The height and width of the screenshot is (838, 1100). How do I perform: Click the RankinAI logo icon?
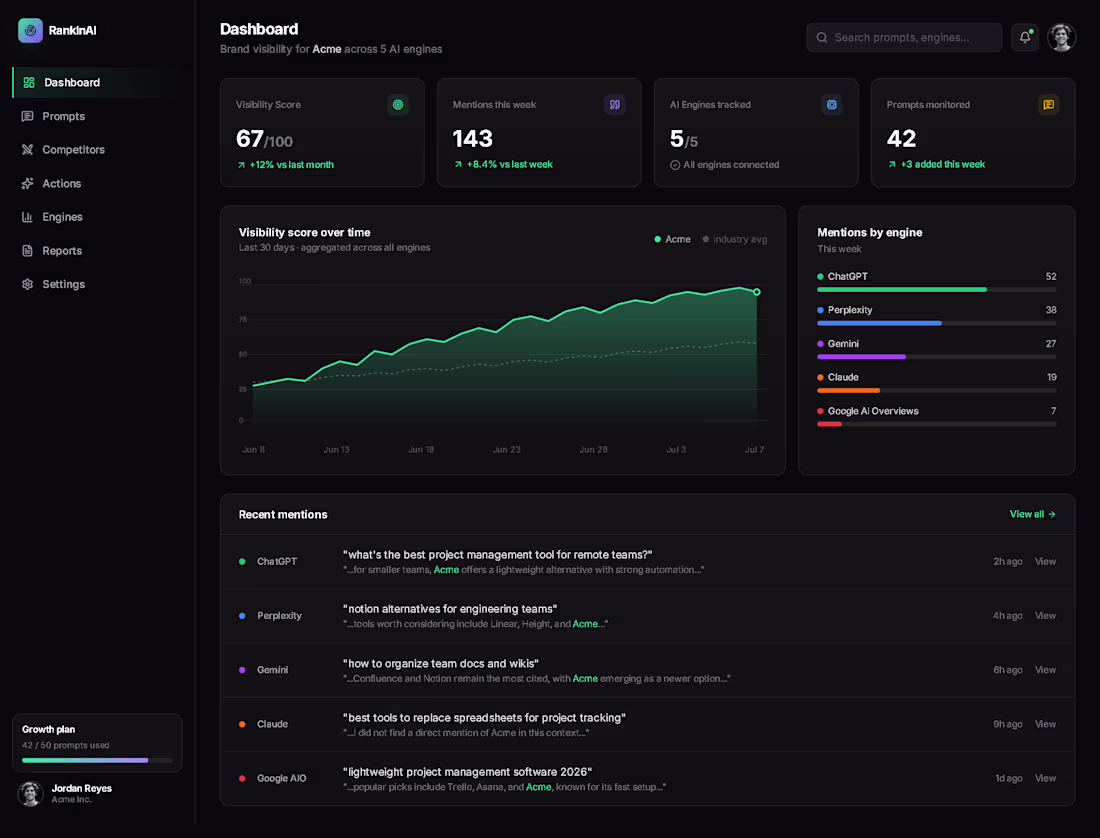(x=30, y=30)
